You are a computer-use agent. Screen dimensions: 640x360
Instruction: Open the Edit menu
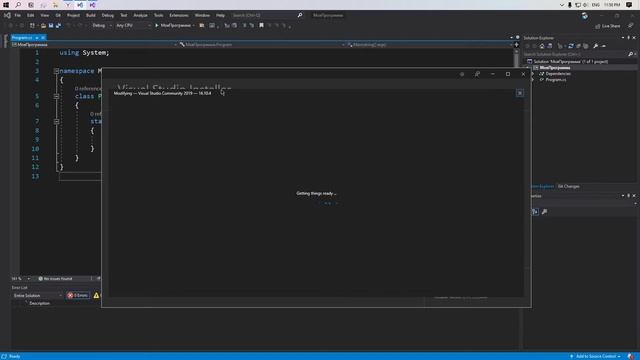pos(31,15)
